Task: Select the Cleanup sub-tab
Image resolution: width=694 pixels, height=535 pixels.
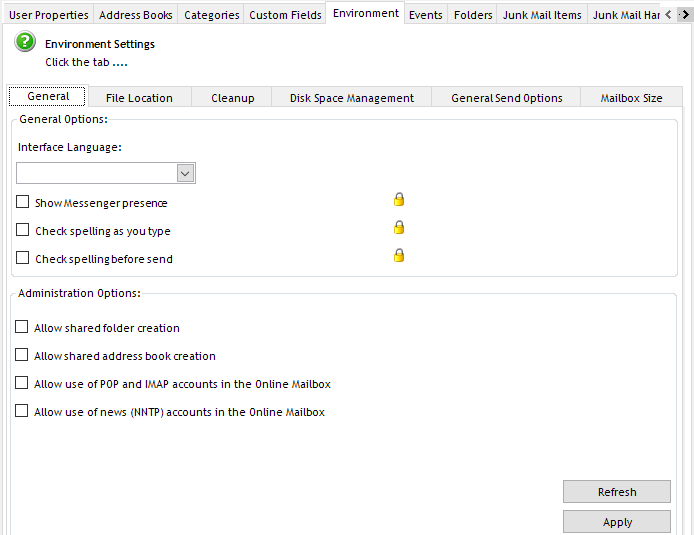Action: [x=232, y=98]
